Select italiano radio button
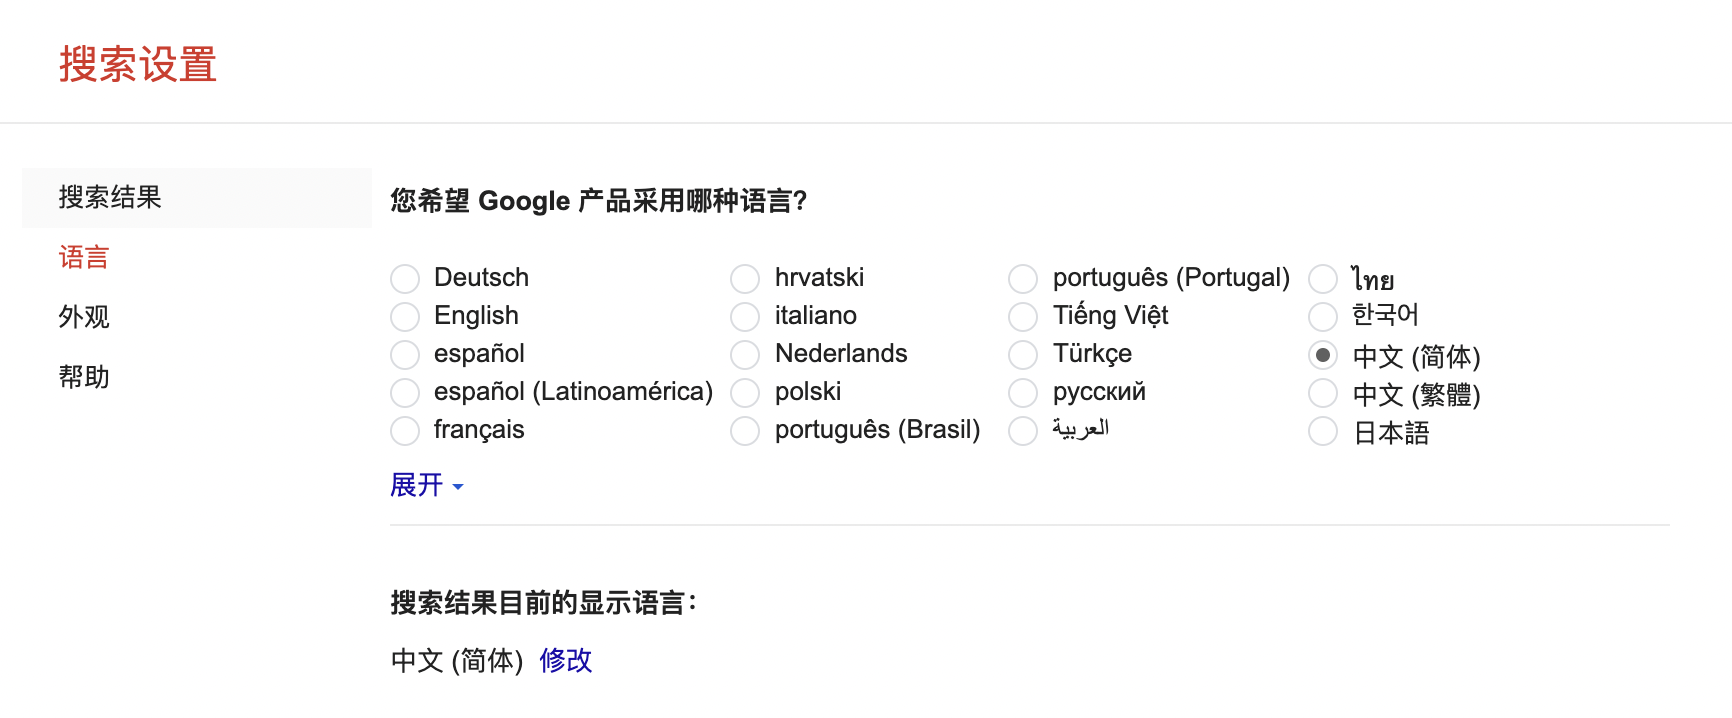The width and height of the screenshot is (1732, 718). tap(745, 316)
